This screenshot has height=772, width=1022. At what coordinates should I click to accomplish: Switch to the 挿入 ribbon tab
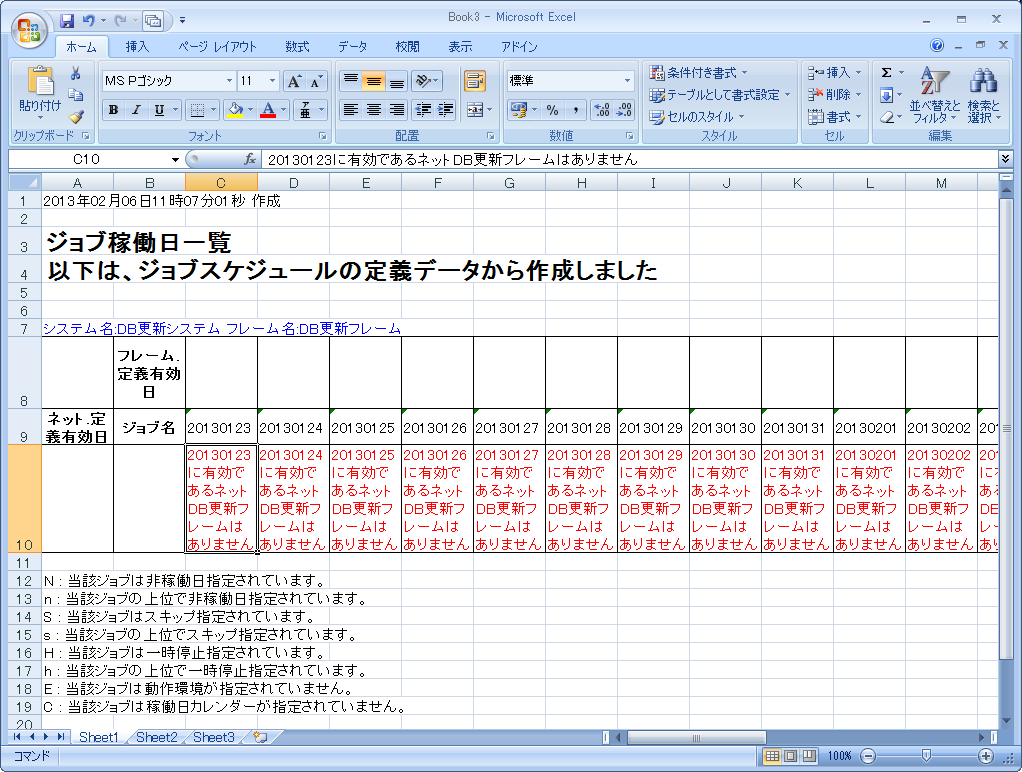[x=137, y=46]
